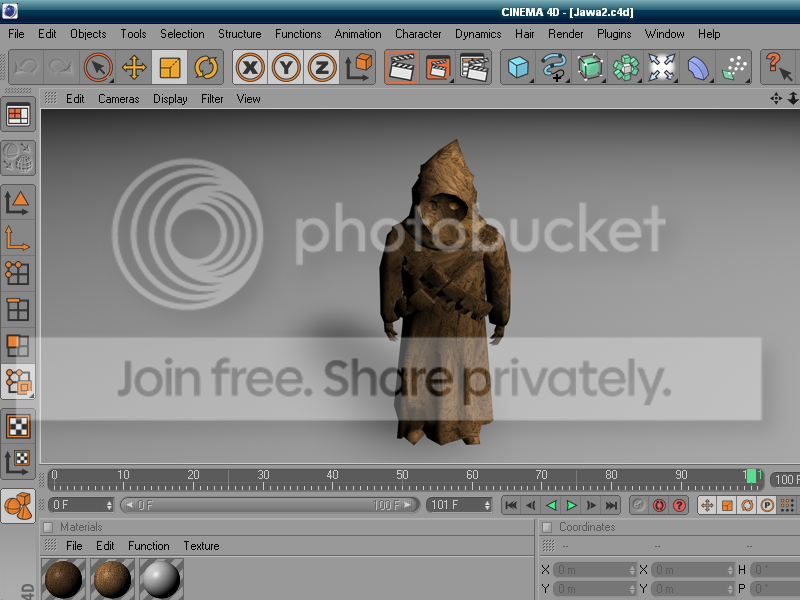Go to start of animation
Image resolution: width=800 pixels, height=600 pixels.
coord(511,505)
